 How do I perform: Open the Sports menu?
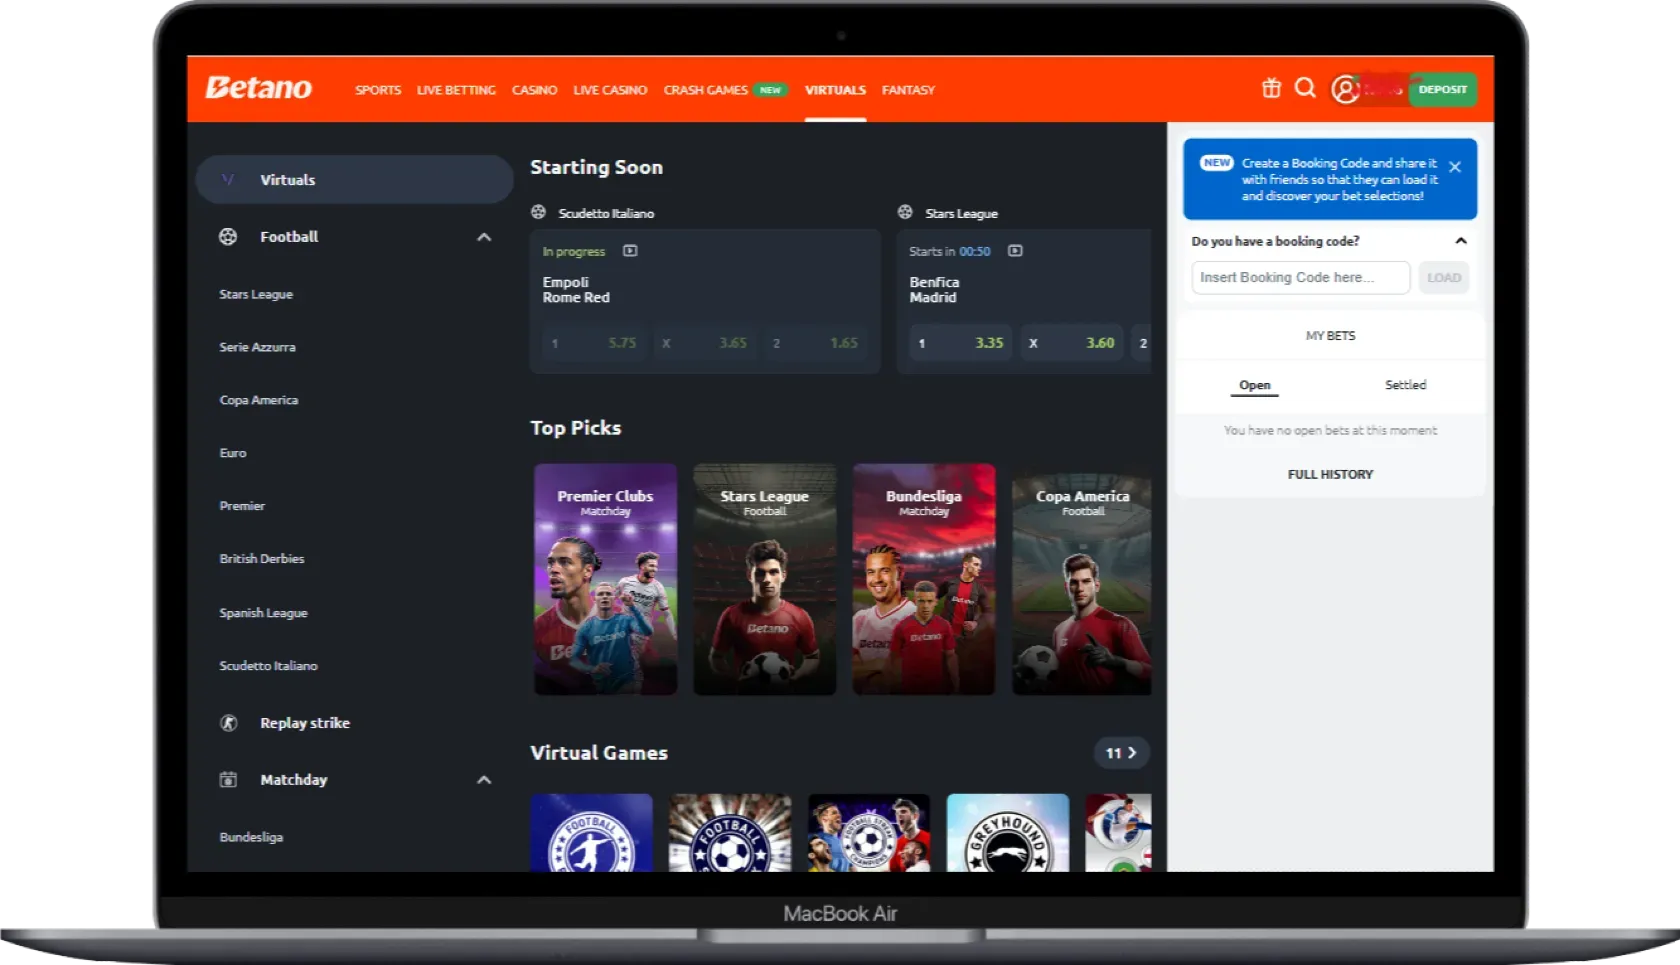(x=378, y=90)
